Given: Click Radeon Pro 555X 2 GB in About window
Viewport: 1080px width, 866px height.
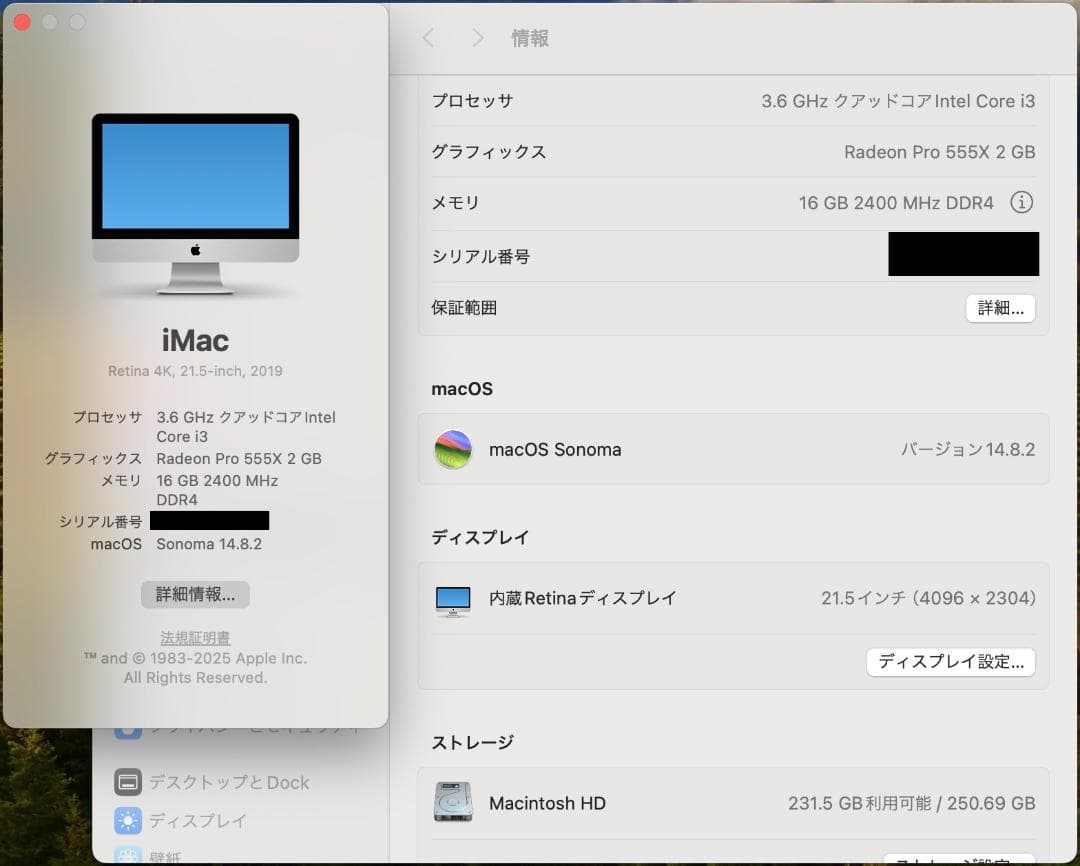Looking at the screenshot, I should tap(239, 459).
